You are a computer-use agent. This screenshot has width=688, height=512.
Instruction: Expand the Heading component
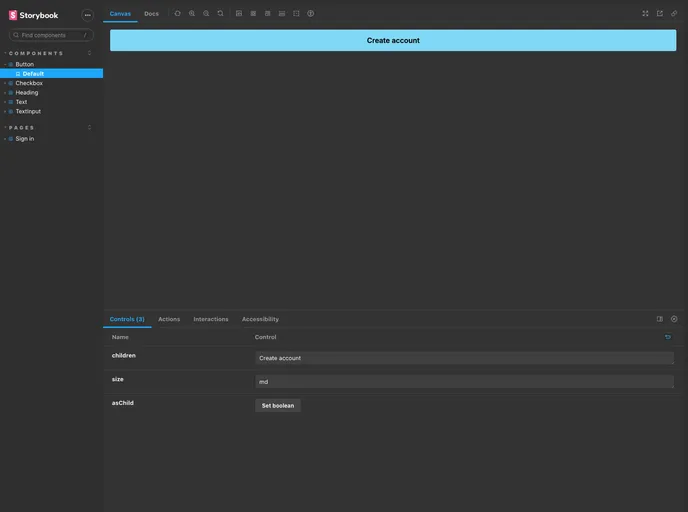pyautogui.click(x=27, y=93)
